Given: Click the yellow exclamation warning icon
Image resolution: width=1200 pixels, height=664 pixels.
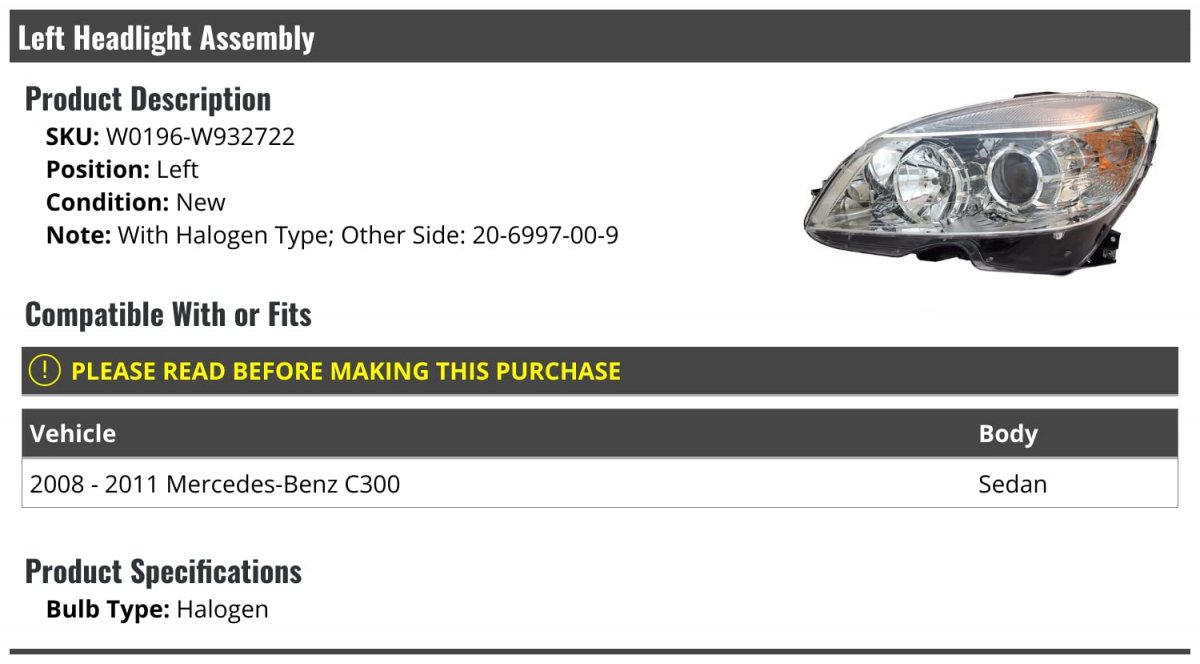Looking at the screenshot, I should tap(45, 371).
